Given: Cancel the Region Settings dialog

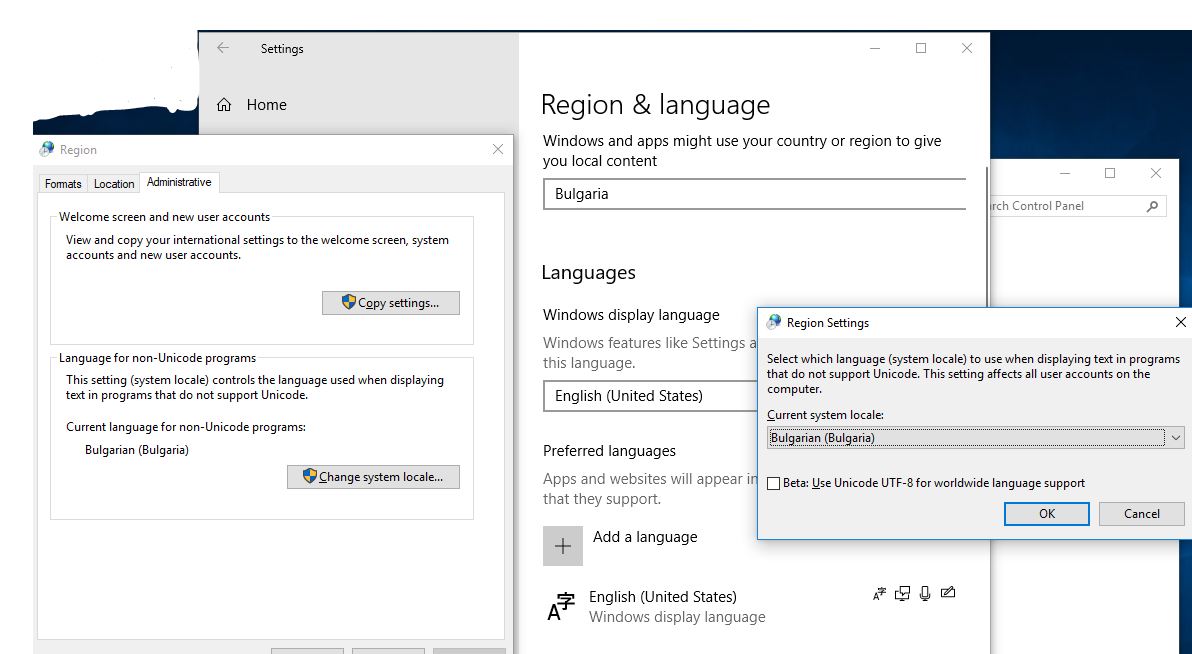Looking at the screenshot, I should (1141, 514).
